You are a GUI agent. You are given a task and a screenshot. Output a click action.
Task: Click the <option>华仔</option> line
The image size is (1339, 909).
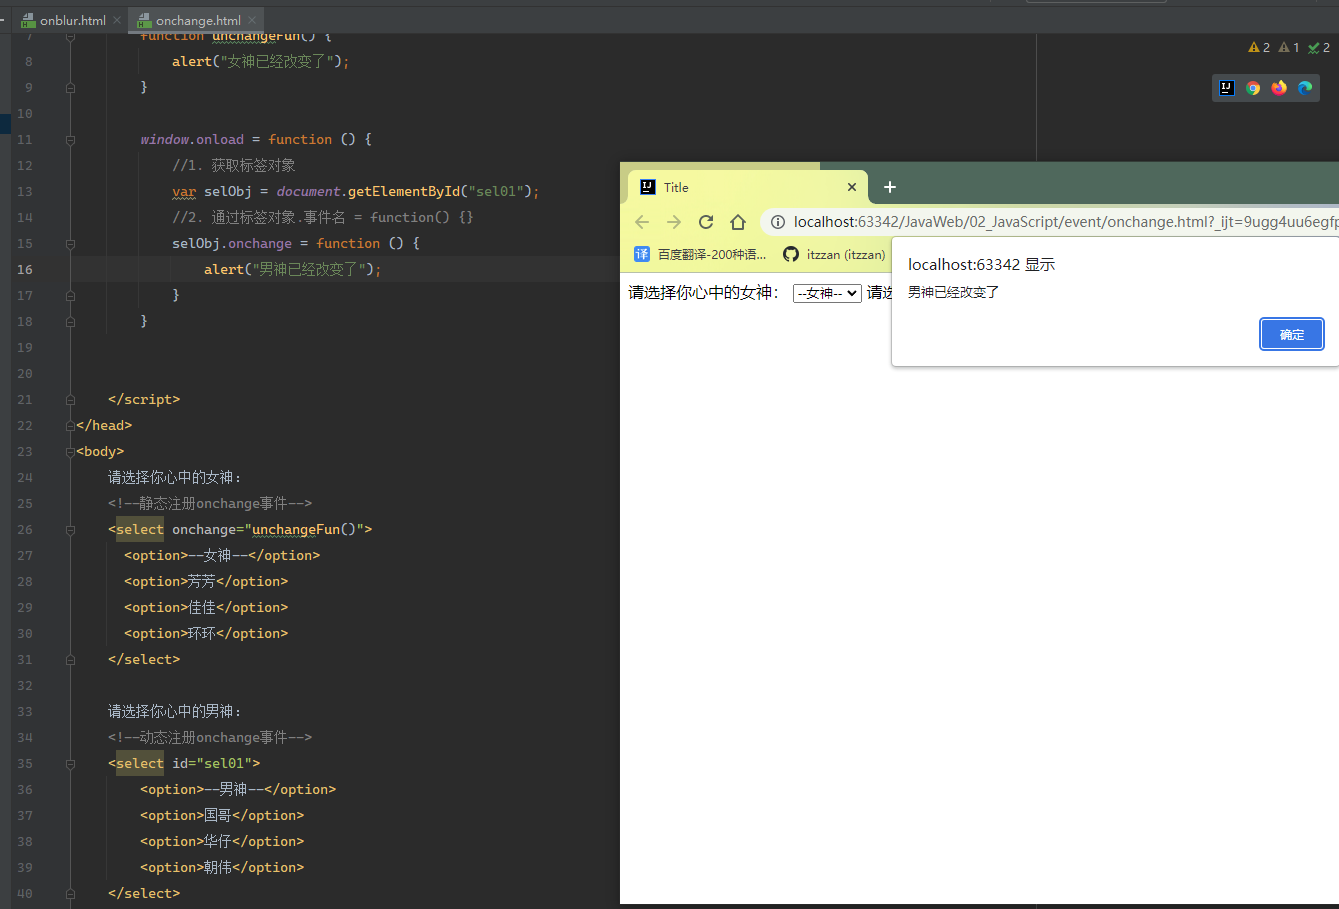click(222, 841)
